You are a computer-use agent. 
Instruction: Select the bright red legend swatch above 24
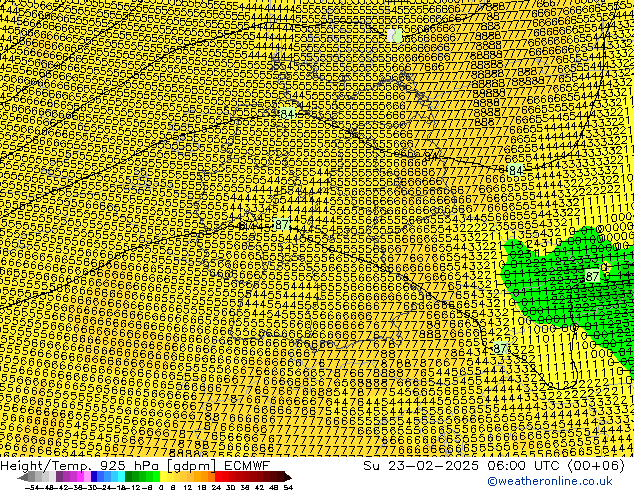tap(218, 477)
